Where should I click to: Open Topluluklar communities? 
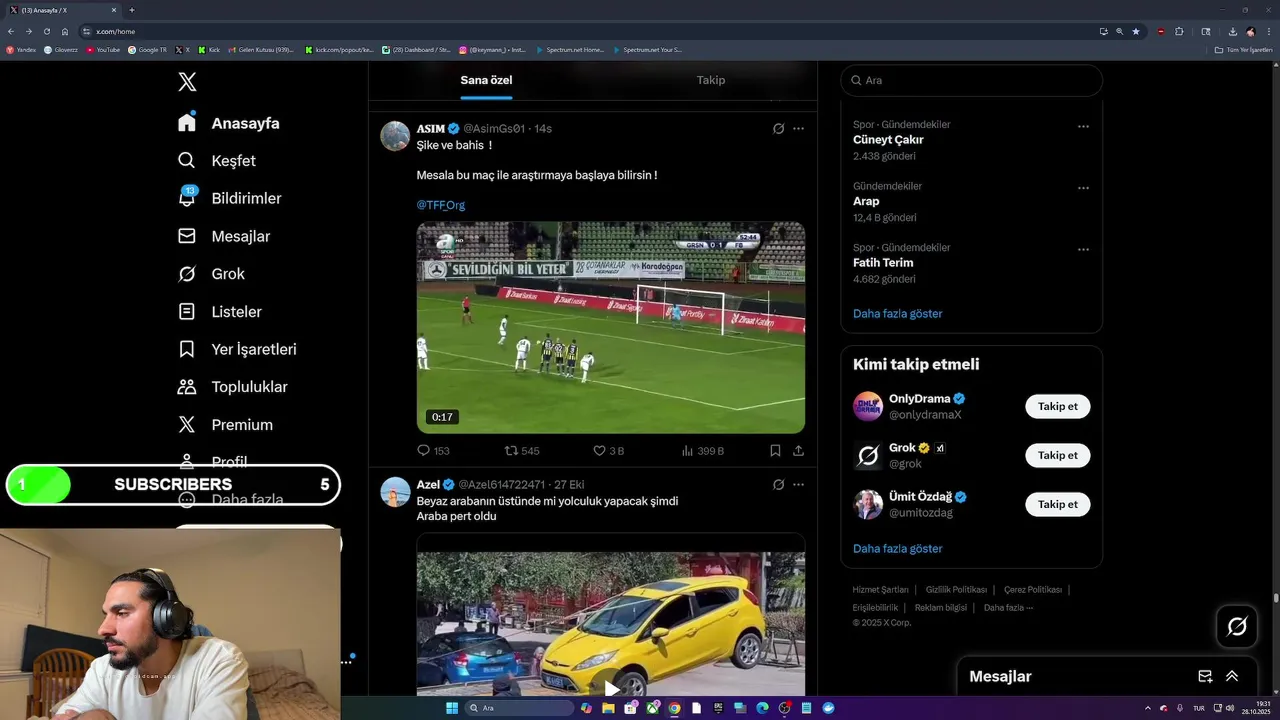pyautogui.click(x=232, y=387)
